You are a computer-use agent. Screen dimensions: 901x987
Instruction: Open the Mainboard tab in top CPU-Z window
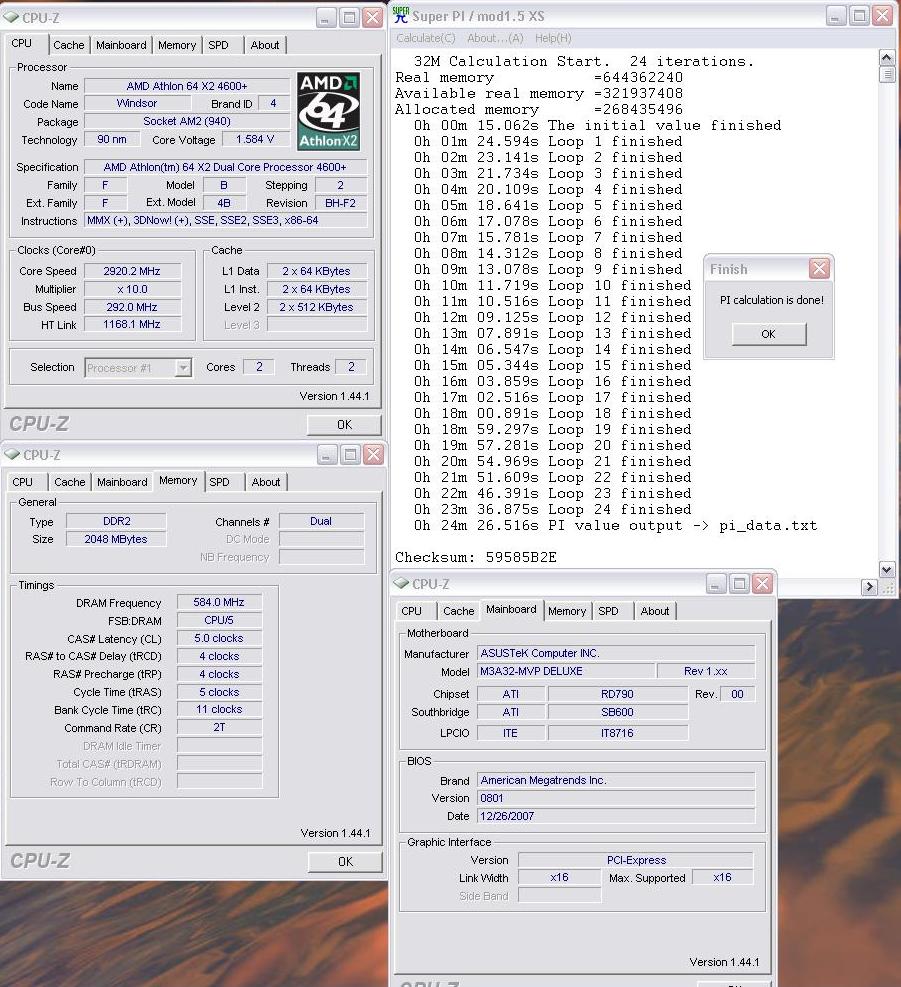point(121,45)
